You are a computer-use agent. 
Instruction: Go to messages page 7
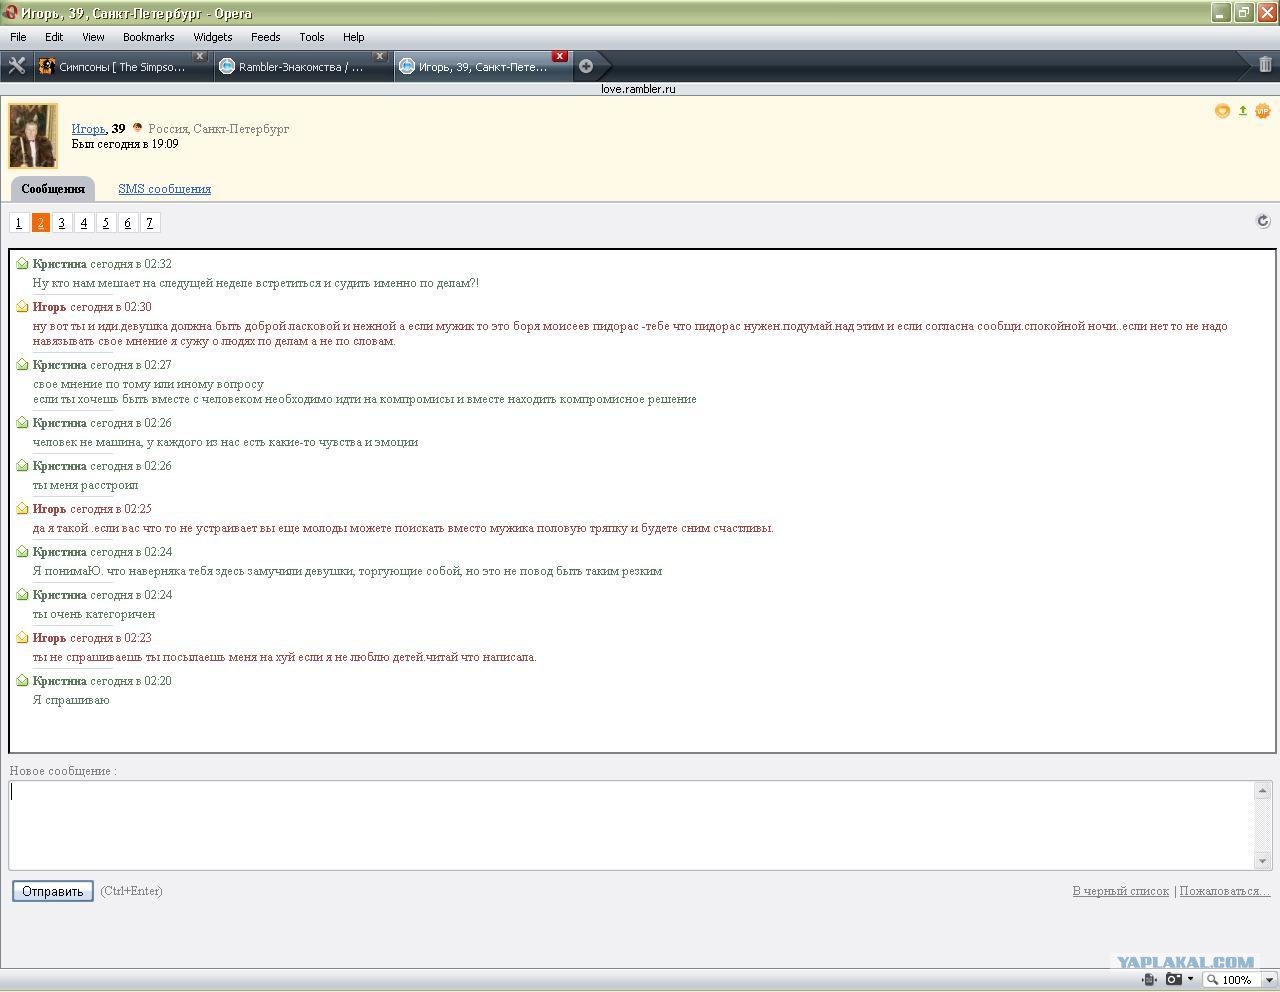(150, 223)
